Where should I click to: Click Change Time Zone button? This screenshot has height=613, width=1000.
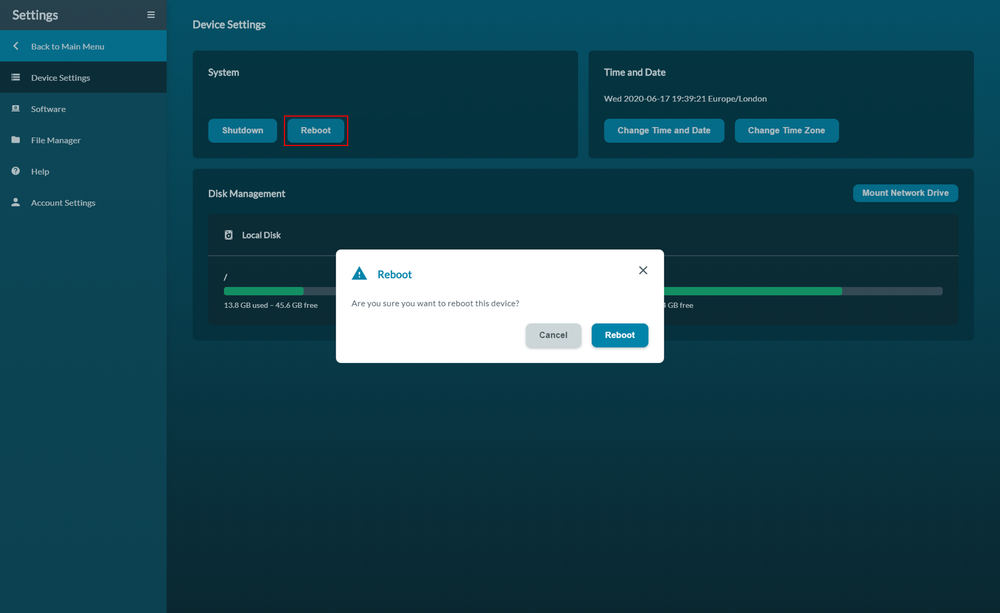[x=786, y=130]
